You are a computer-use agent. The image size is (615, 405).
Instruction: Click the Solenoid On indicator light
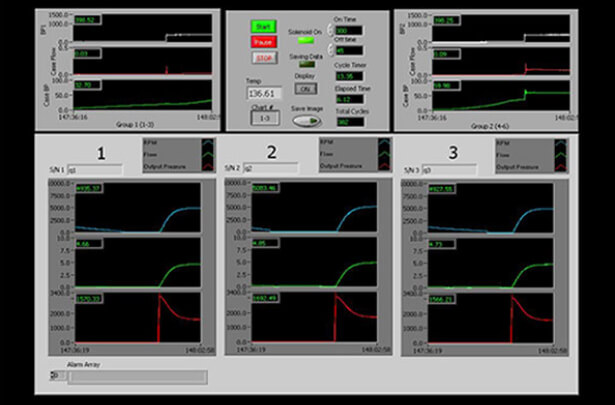tap(306, 40)
